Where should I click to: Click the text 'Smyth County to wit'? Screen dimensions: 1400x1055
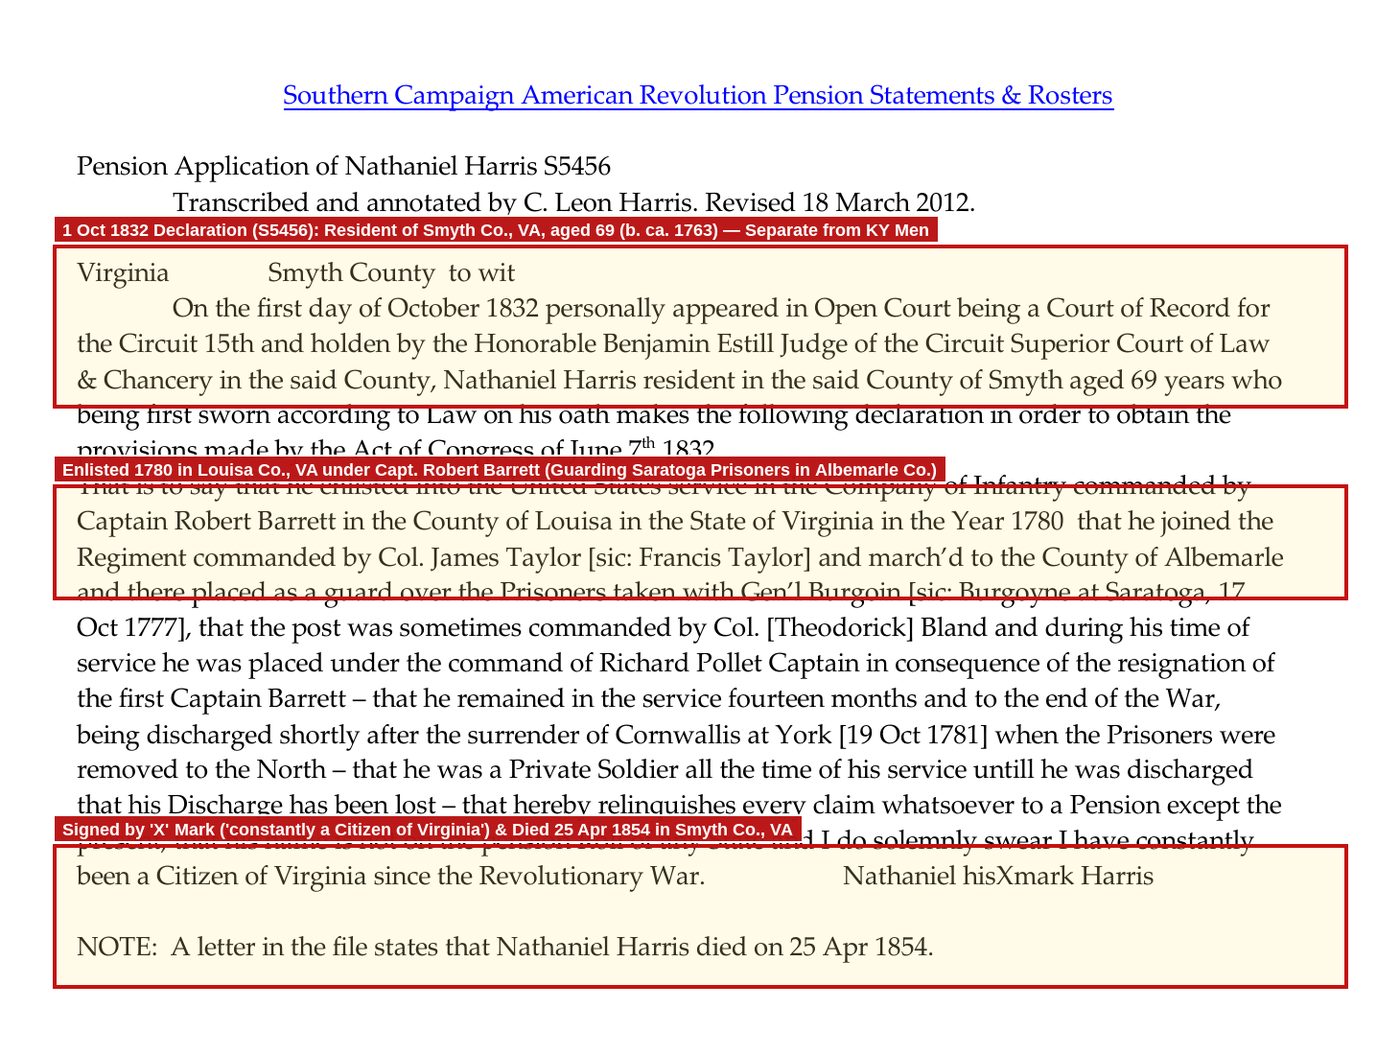pos(391,273)
